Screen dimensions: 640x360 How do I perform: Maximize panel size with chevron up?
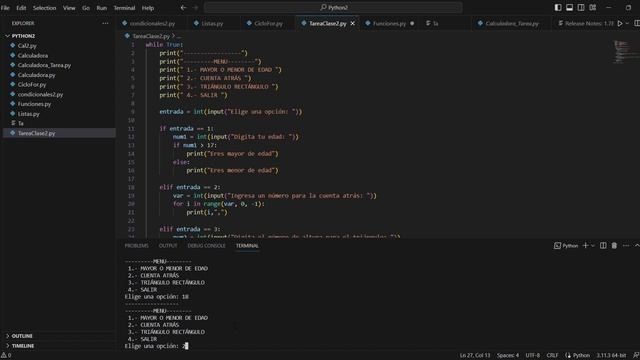tap(637, 246)
